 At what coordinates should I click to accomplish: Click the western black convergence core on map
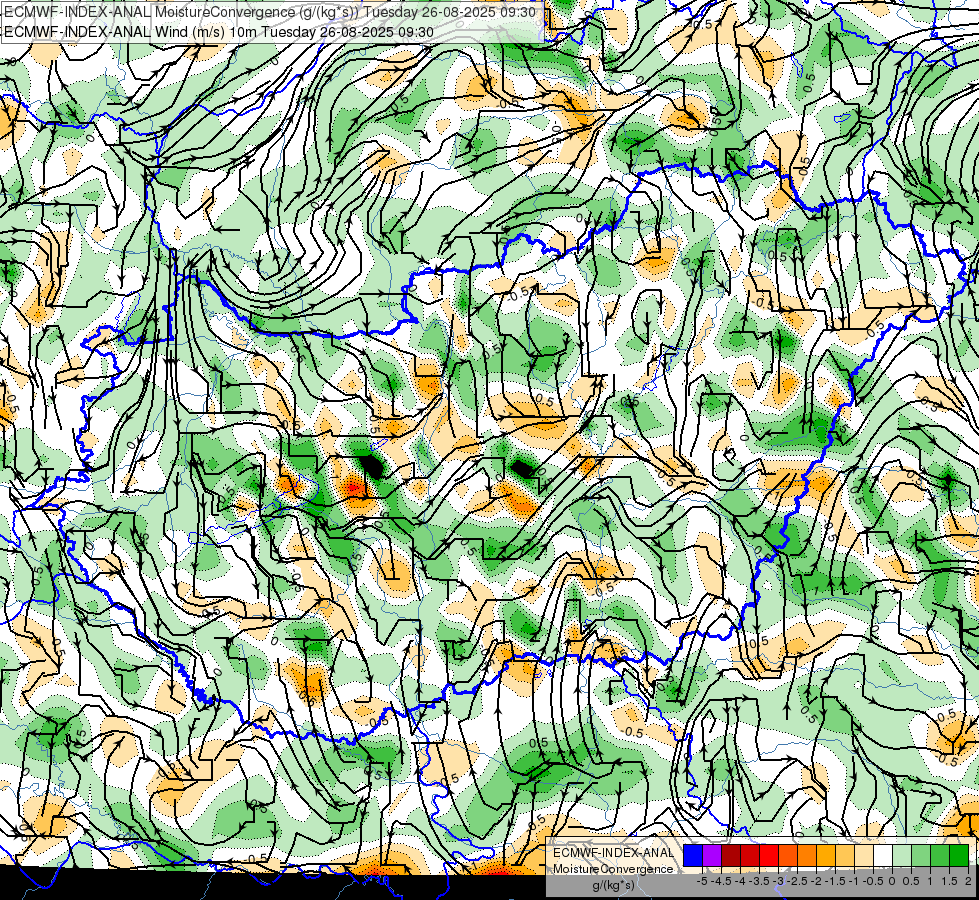[x=372, y=465]
